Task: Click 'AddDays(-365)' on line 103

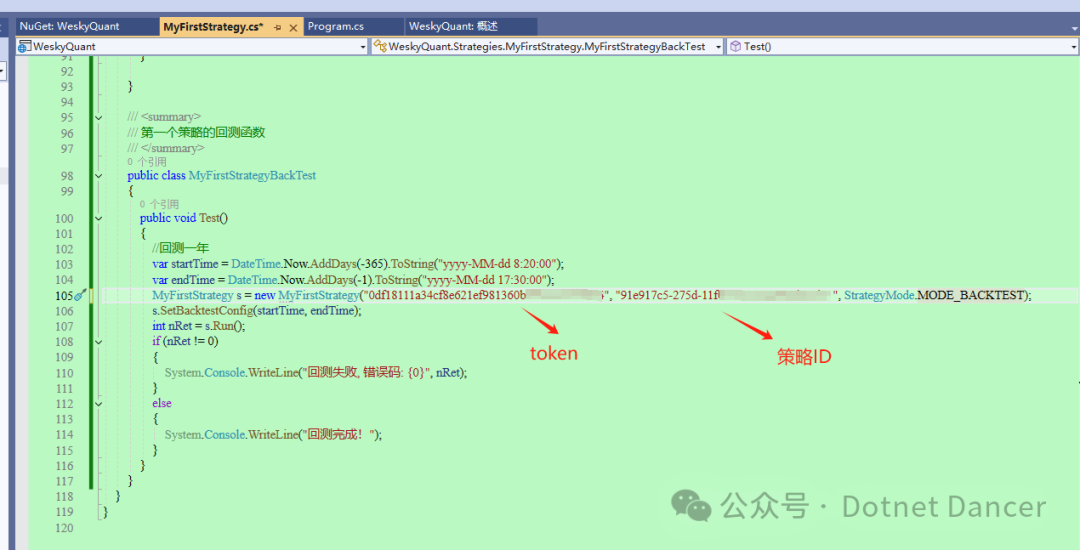Action: [348, 264]
